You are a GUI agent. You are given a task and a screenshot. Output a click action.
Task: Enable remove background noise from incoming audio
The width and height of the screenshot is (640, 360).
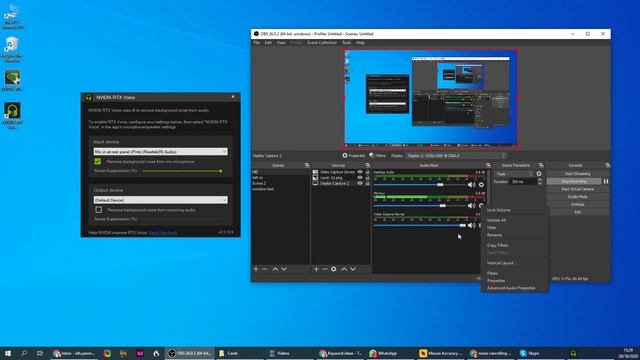(98, 209)
